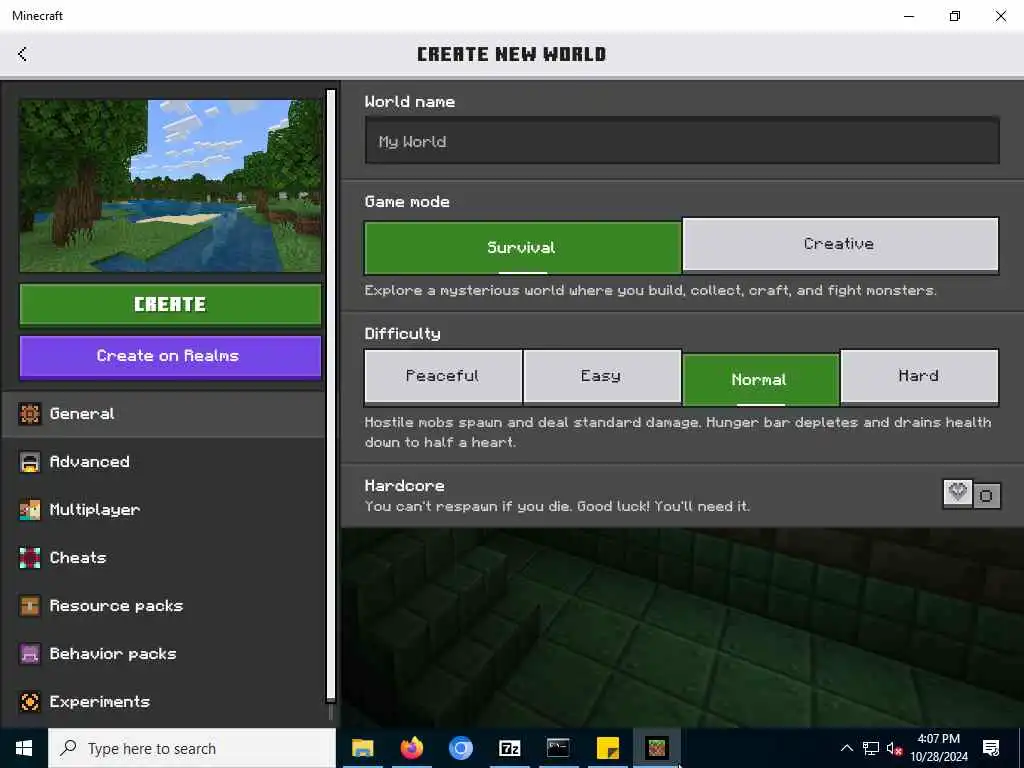
Task: Show hidden system tray icons
Action: click(846, 748)
